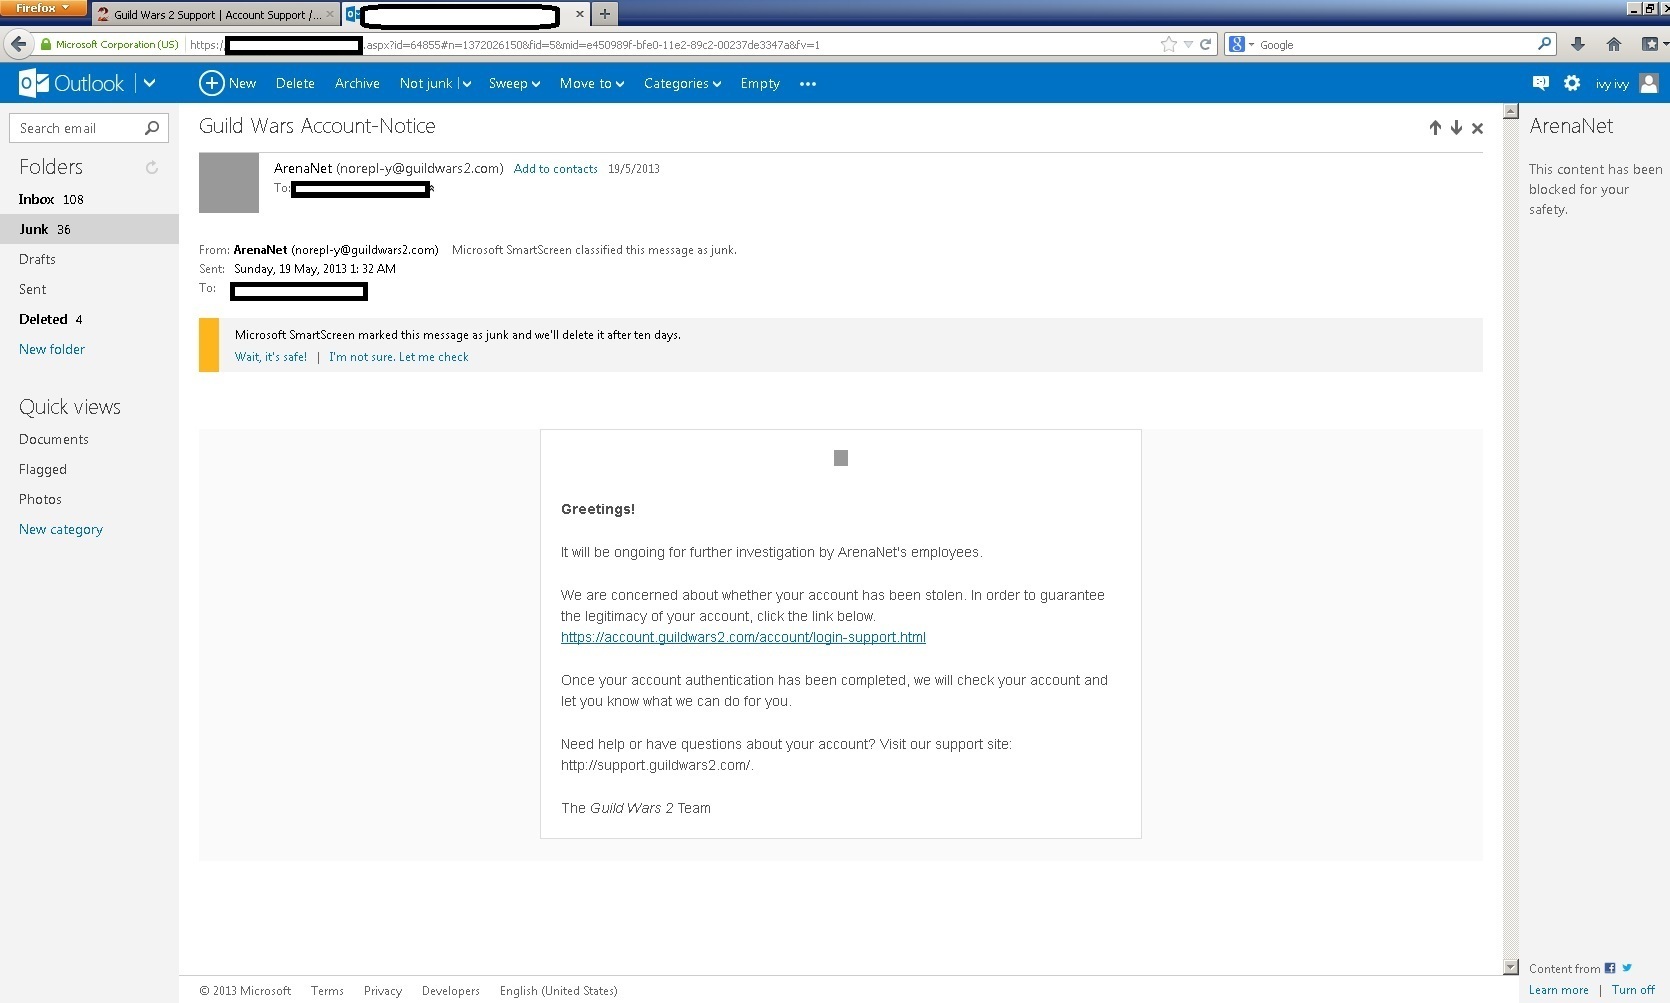Open Firefox downloads arrow icon
This screenshot has height=1003, width=1670.
pyautogui.click(x=1578, y=44)
